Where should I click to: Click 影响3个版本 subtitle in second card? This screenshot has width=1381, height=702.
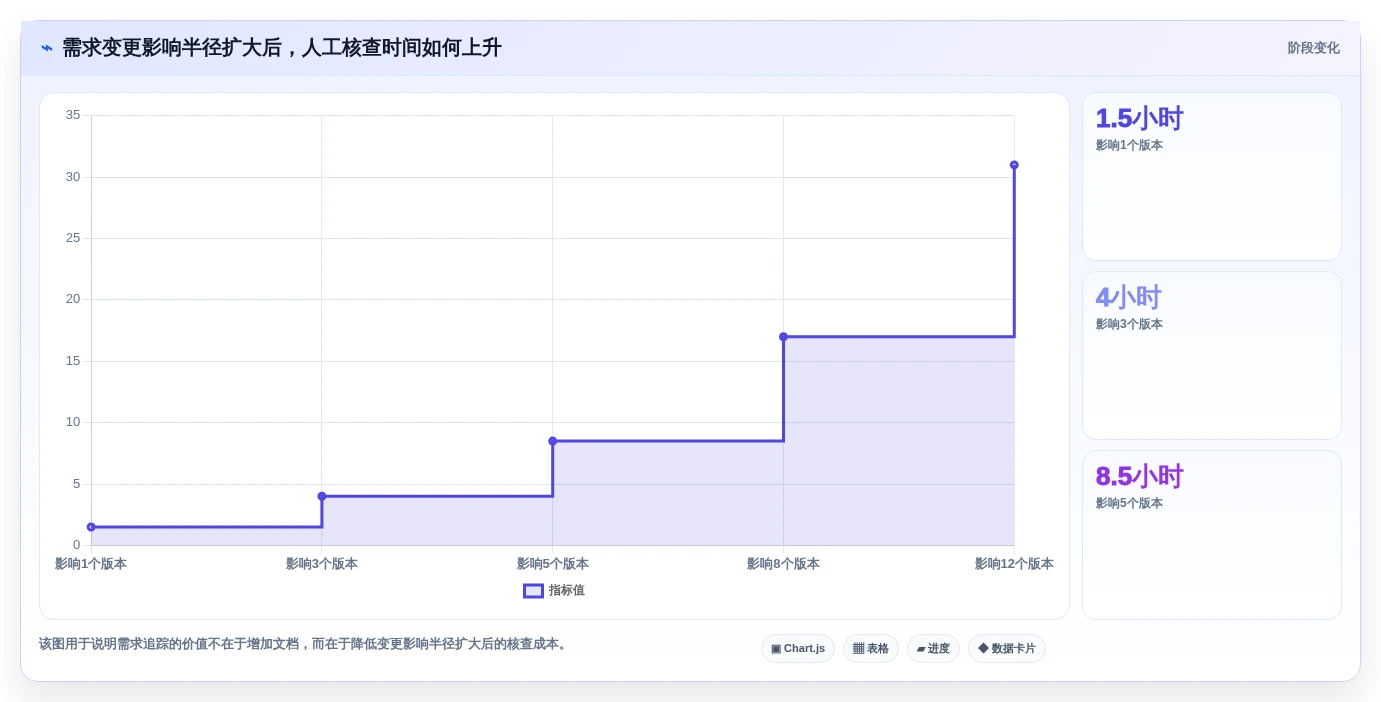pyautogui.click(x=1129, y=324)
